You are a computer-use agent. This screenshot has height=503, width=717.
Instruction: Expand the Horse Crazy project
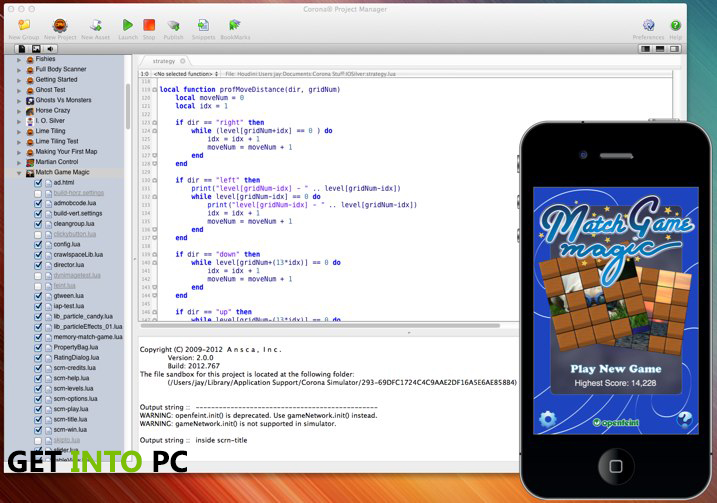tap(19, 111)
